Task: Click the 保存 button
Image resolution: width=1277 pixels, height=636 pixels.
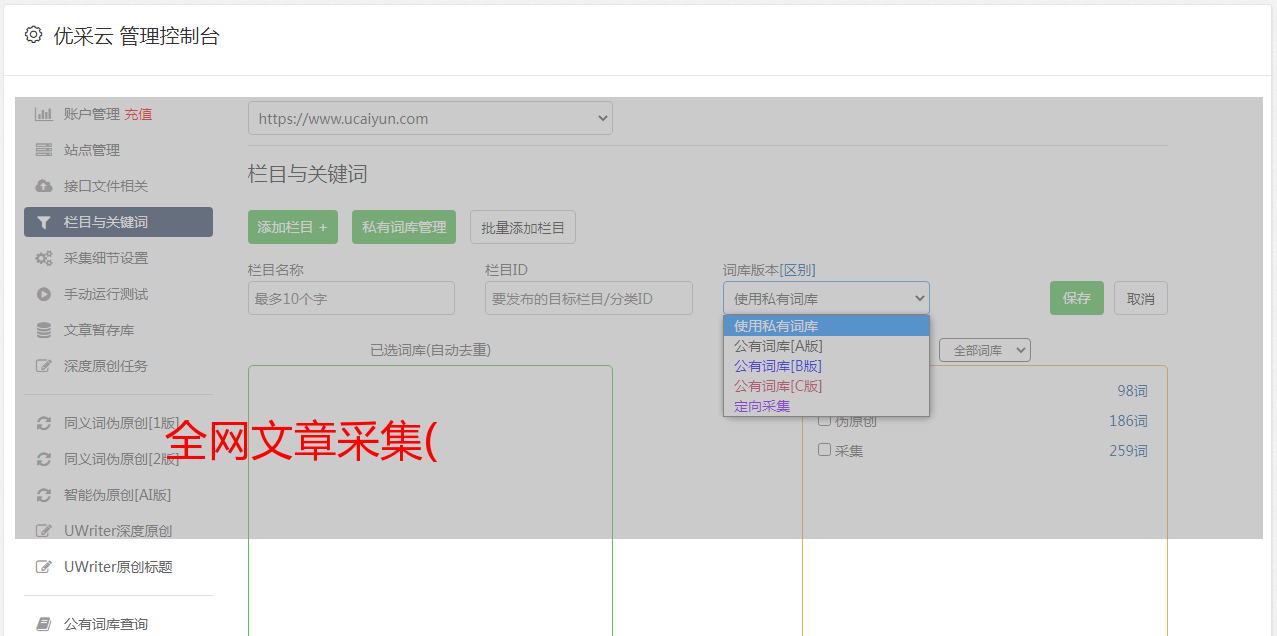Action: [1076, 298]
